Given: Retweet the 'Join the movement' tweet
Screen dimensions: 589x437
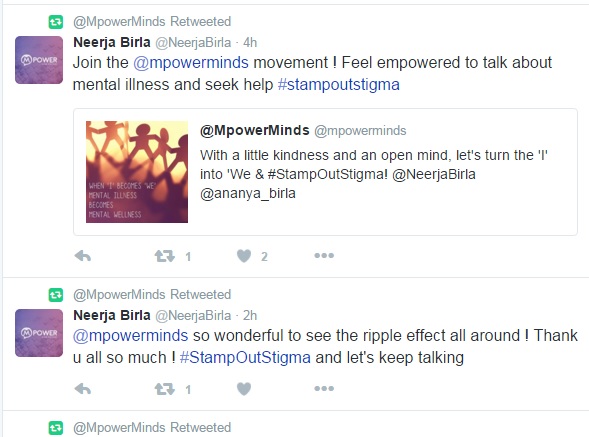Looking at the screenshot, I should [165, 256].
